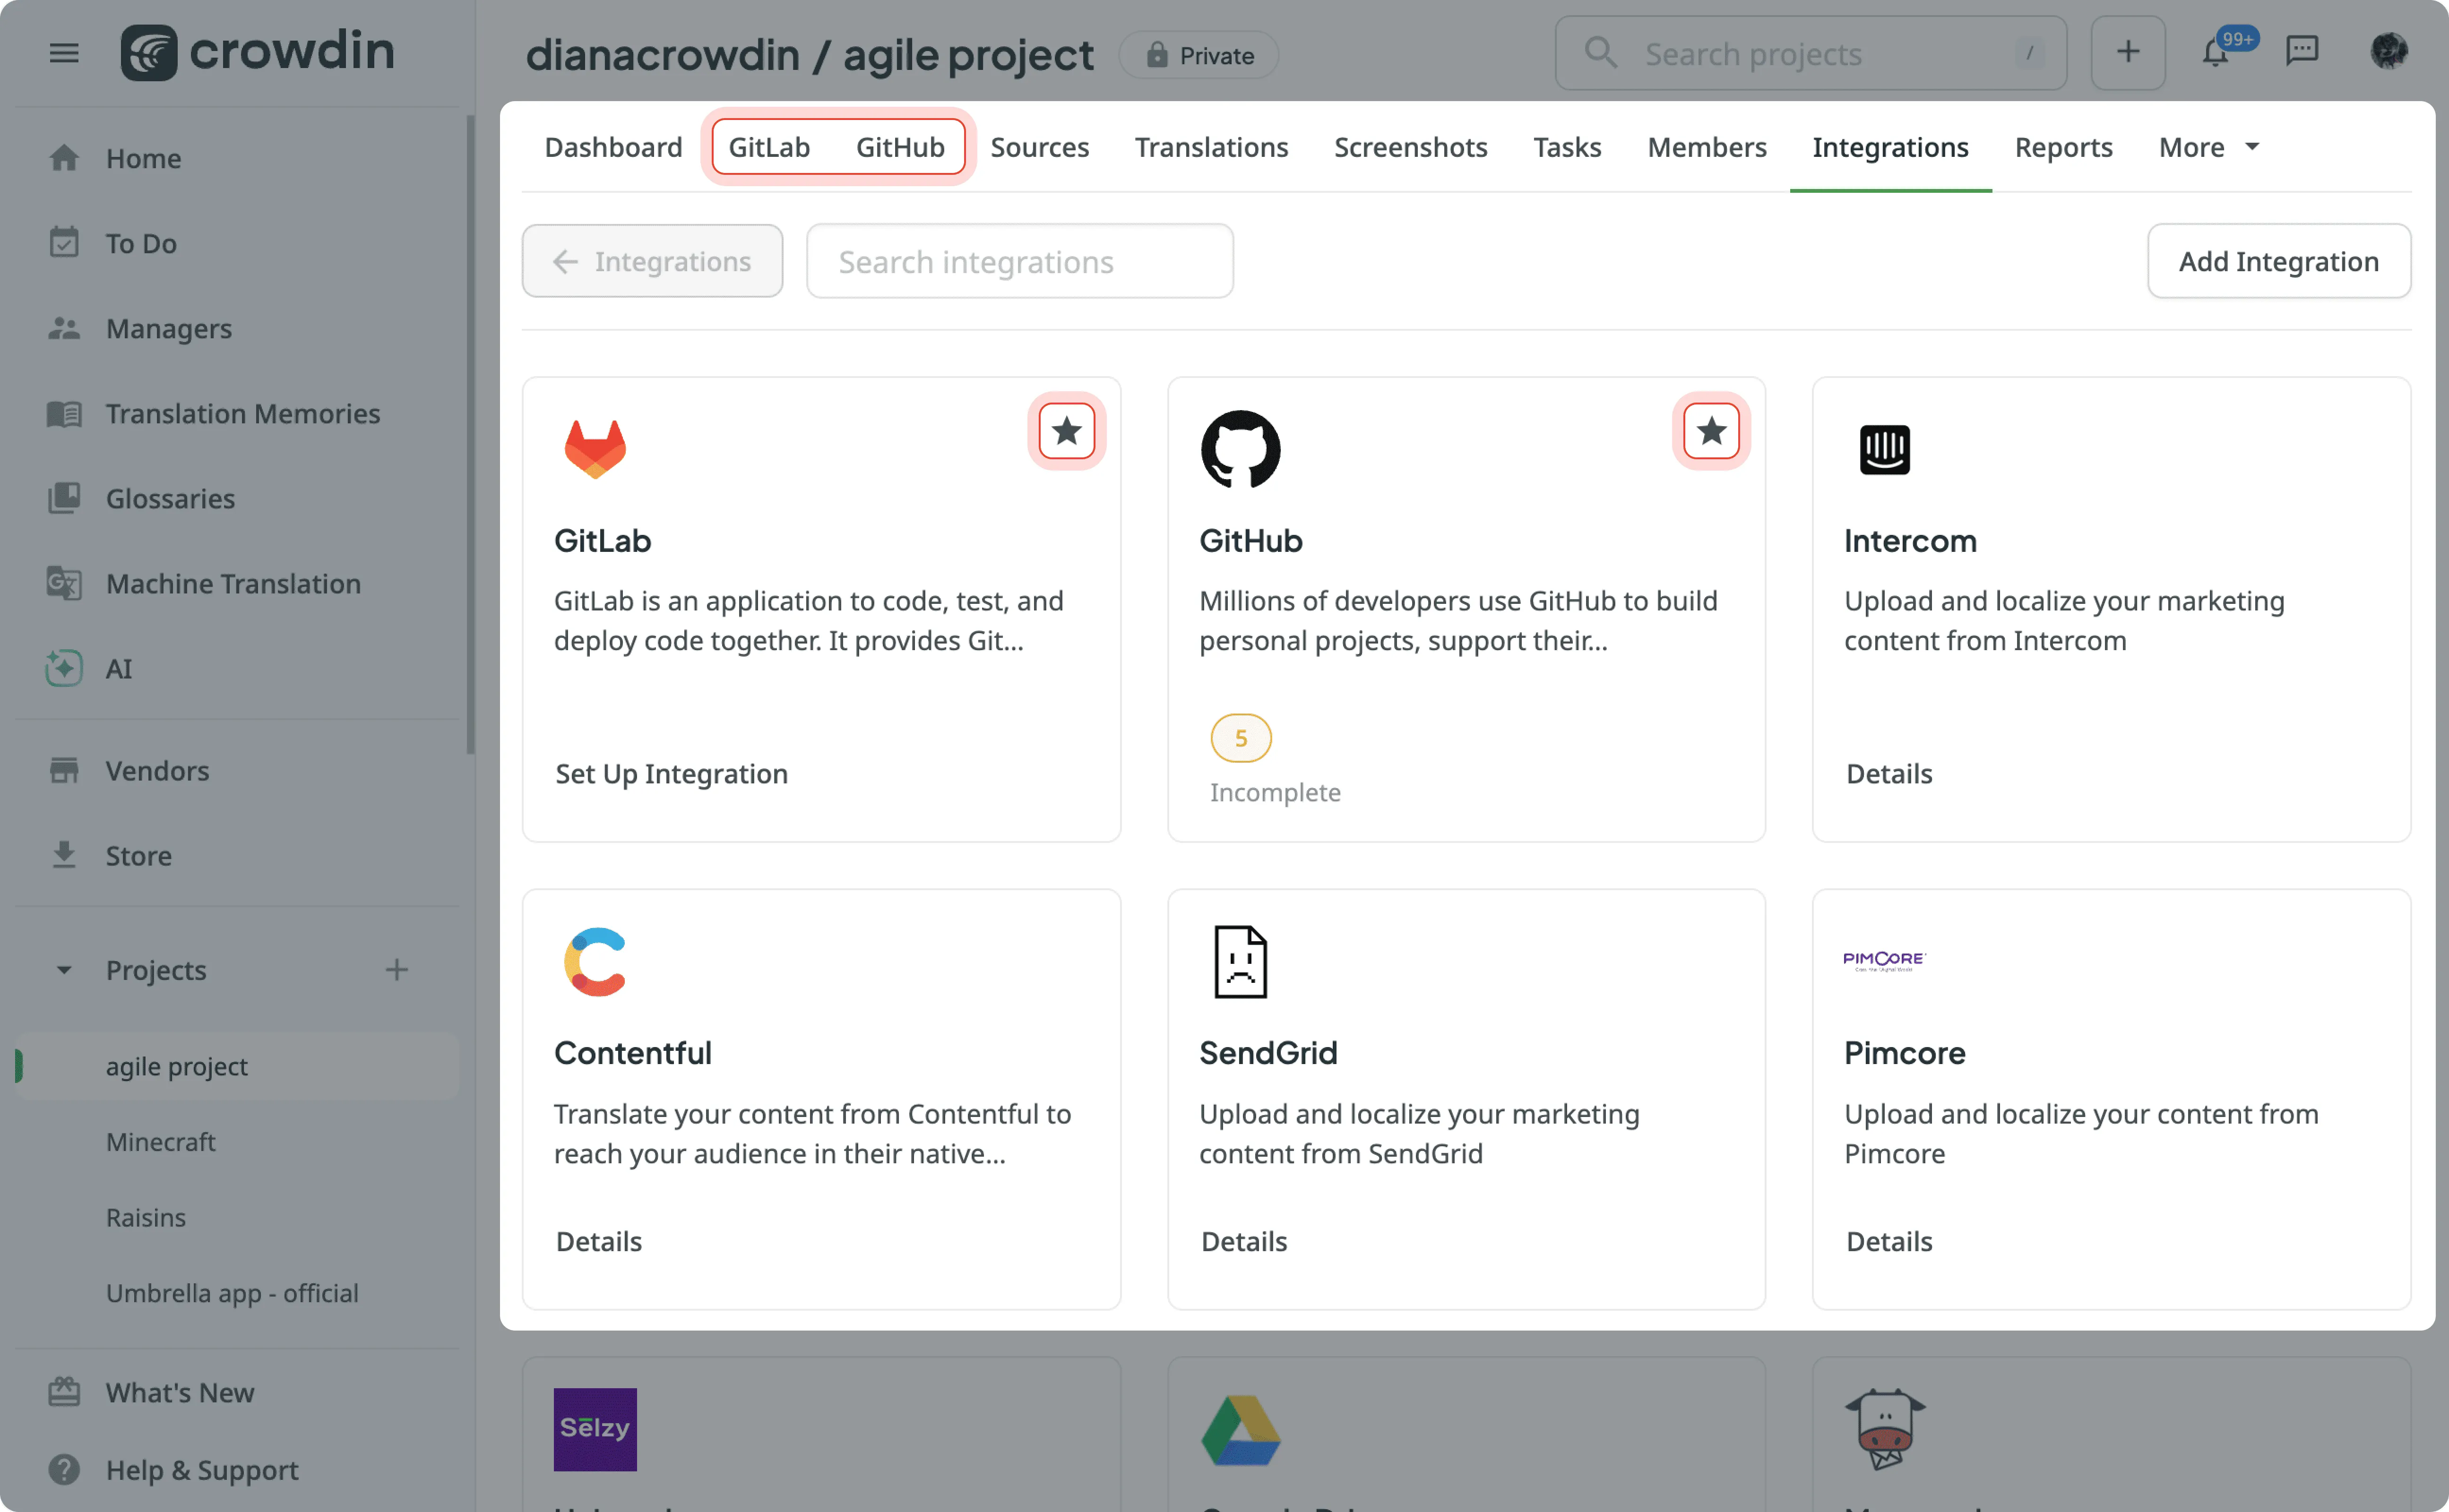The image size is (2449, 1512).
Task: Click the Add Integration button
Action: 2278,261
